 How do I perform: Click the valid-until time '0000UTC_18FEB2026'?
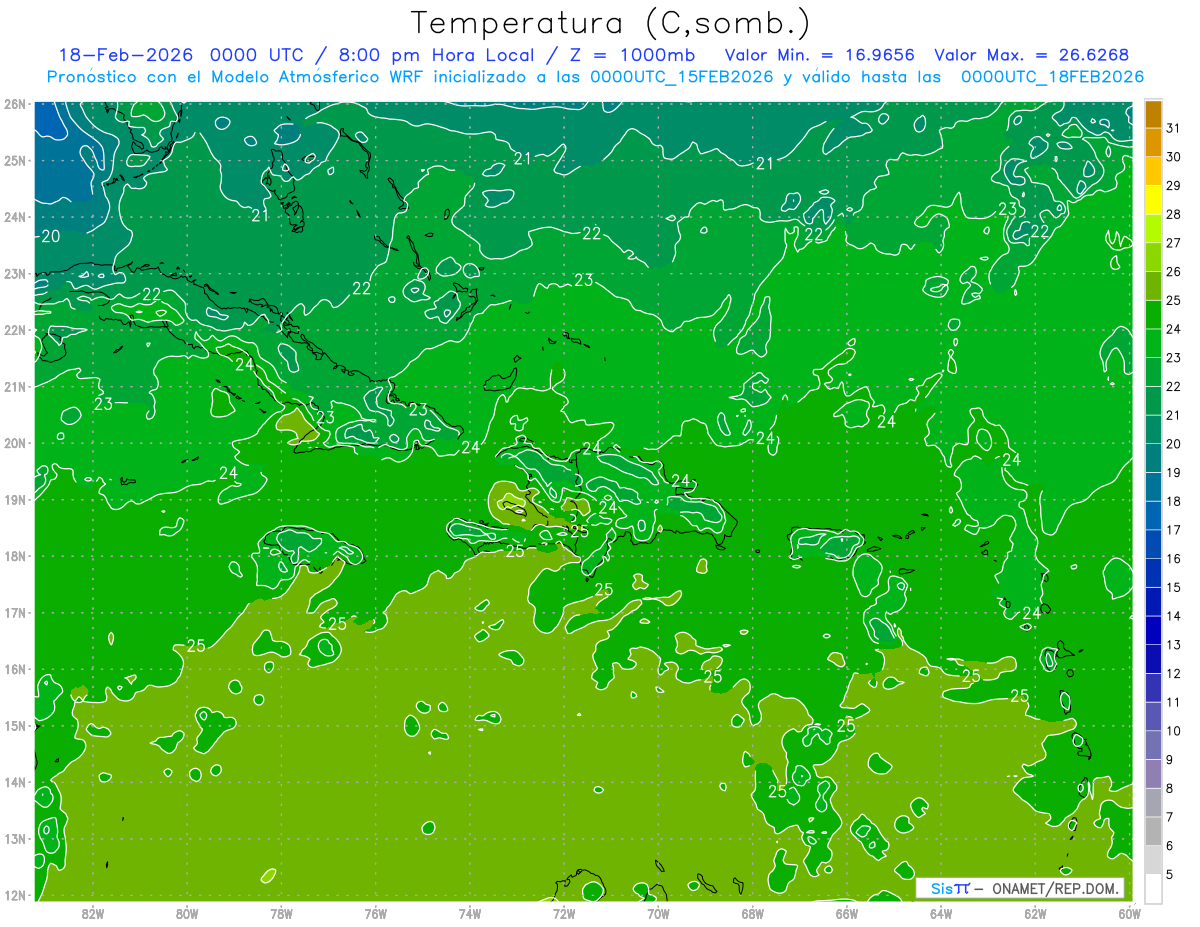(1052, 77)
